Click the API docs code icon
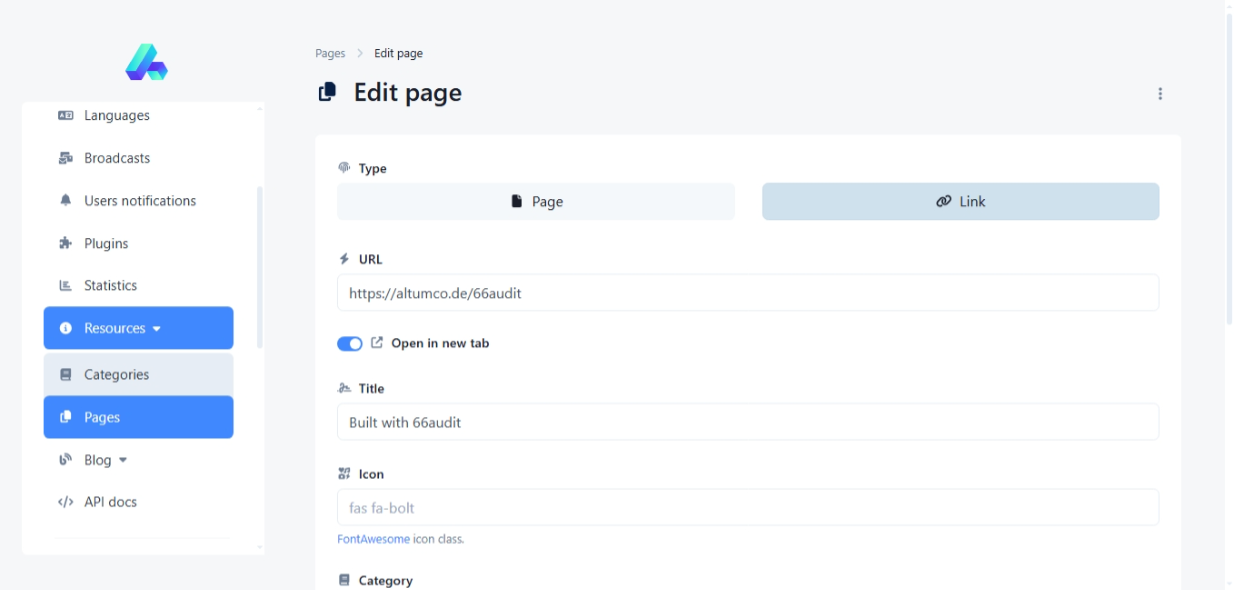The height and width of the screenshot is (590, 1234). [66, 502]
